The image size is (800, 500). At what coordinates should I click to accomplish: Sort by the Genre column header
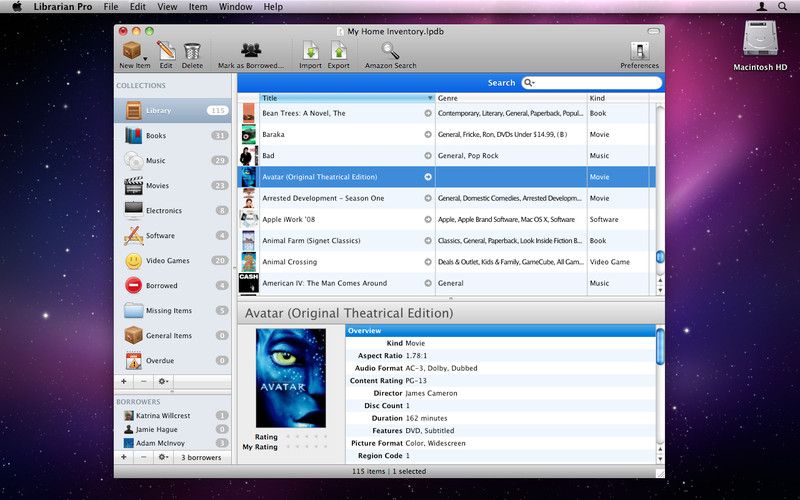(x=511, y=98)
